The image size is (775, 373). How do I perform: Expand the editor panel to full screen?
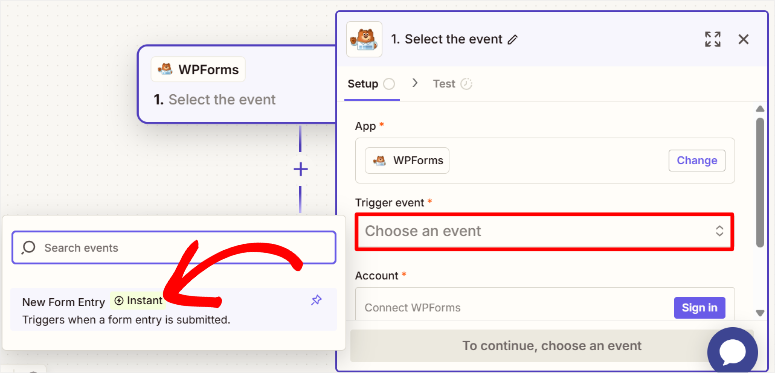(x=712, y=39)
